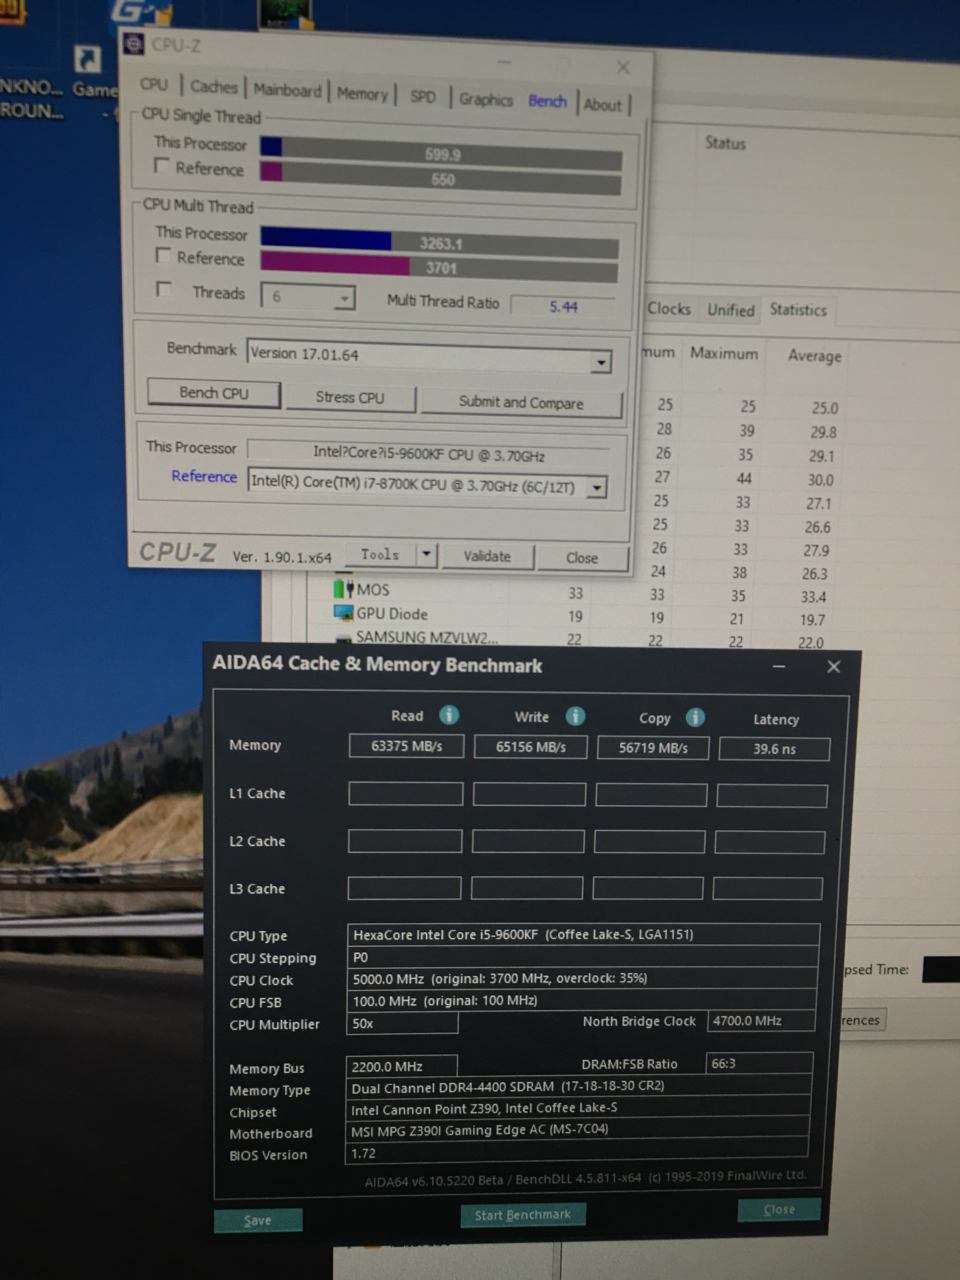This screenshot has height=1280, width=960.
Task: Select the GPU Diode sensor icon
Action: pyautogui.click(x=343, y=612)
